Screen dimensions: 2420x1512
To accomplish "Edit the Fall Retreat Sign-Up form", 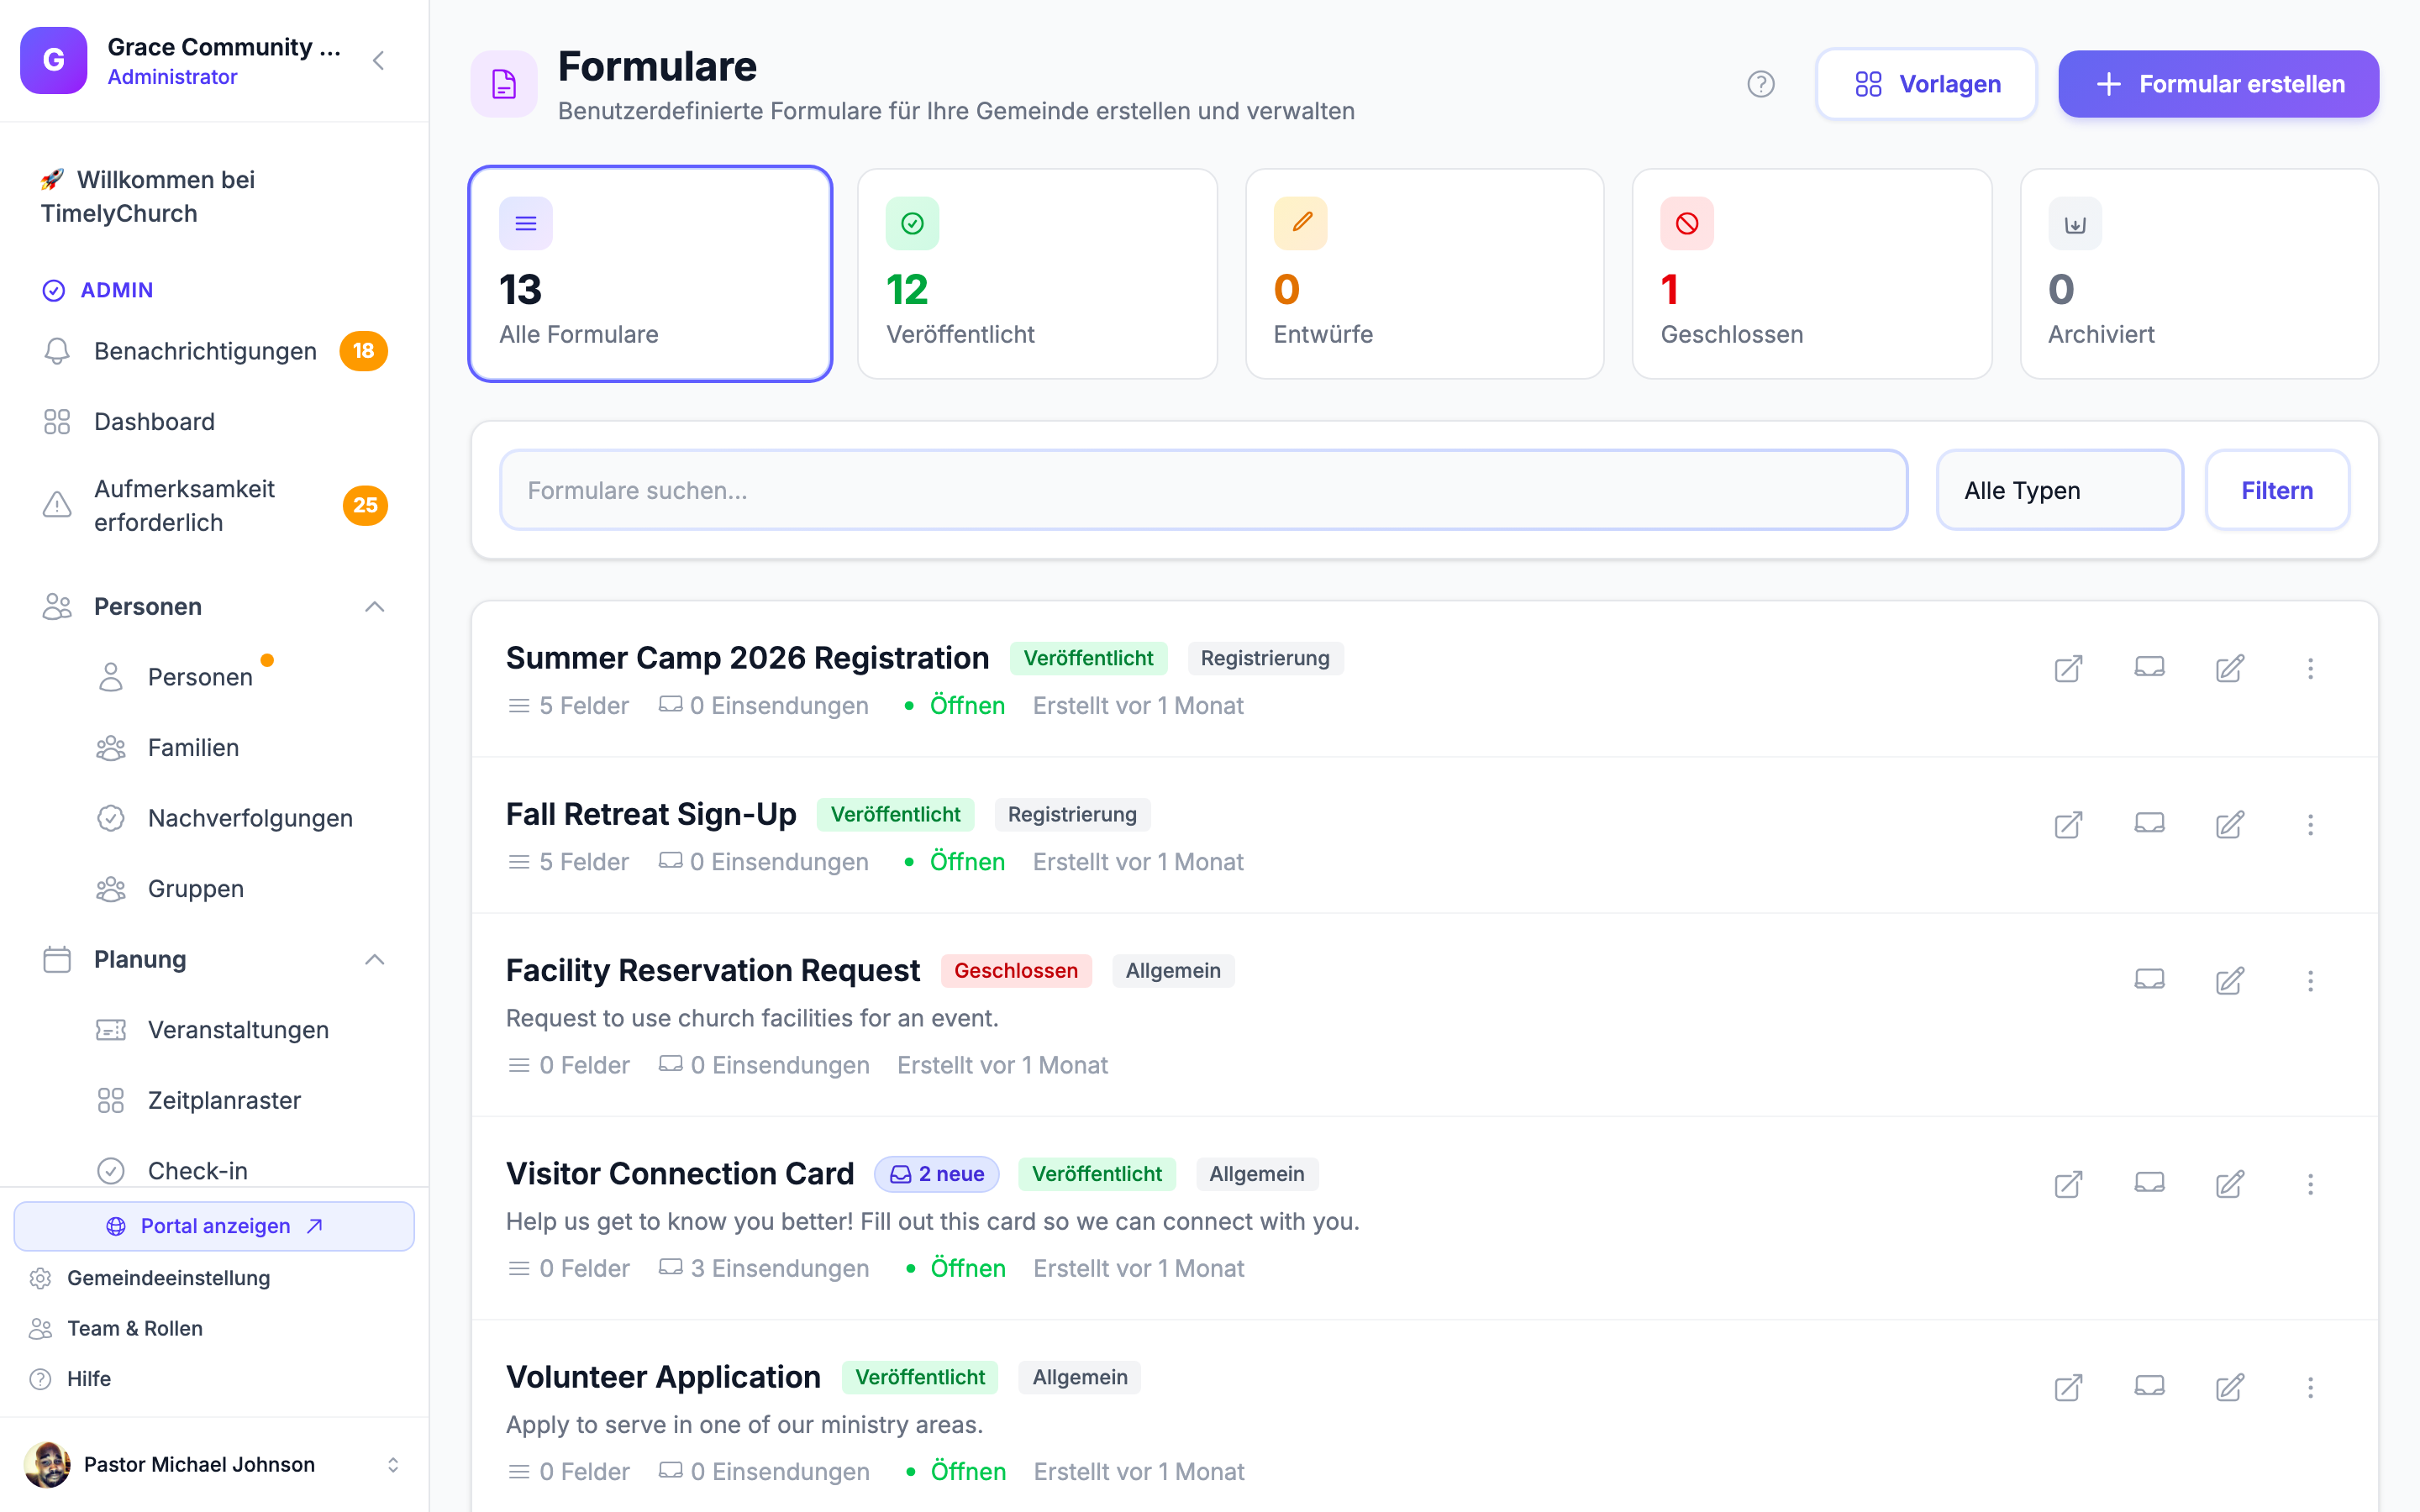I will (x=2230, y=824).
